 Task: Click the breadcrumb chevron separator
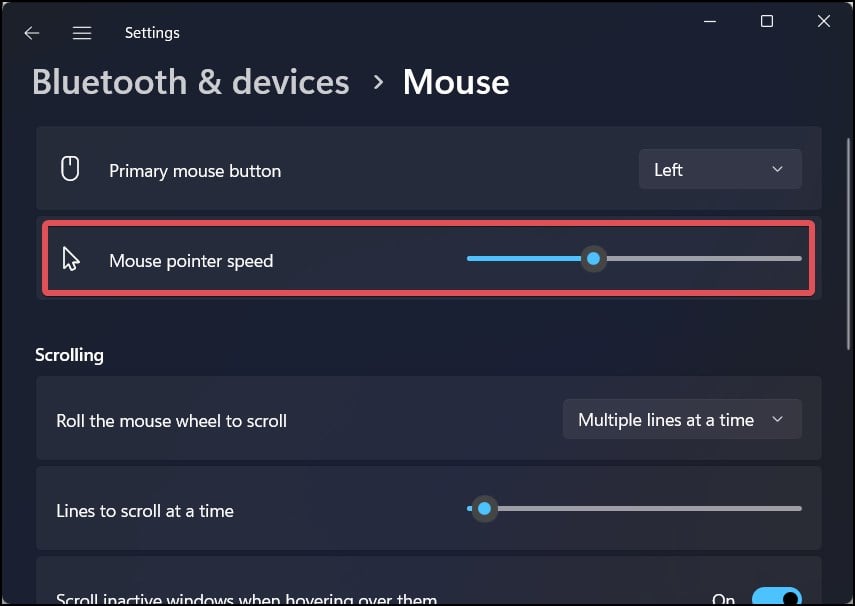378,83
